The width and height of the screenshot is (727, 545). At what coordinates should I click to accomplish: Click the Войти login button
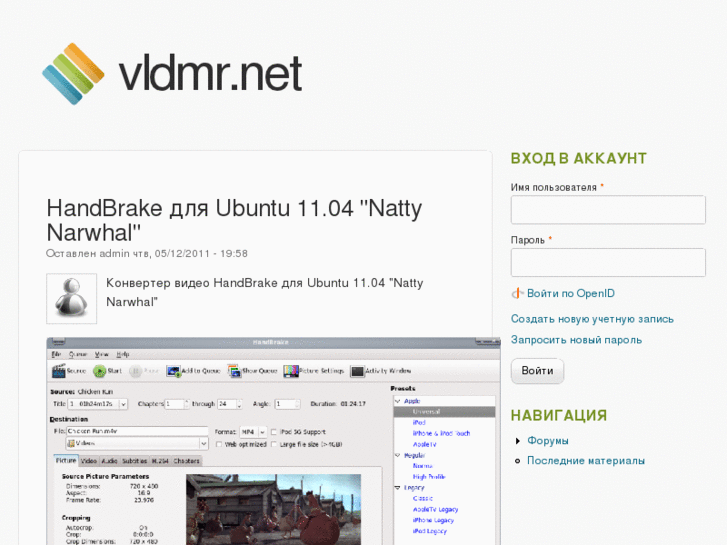point(537,371)
